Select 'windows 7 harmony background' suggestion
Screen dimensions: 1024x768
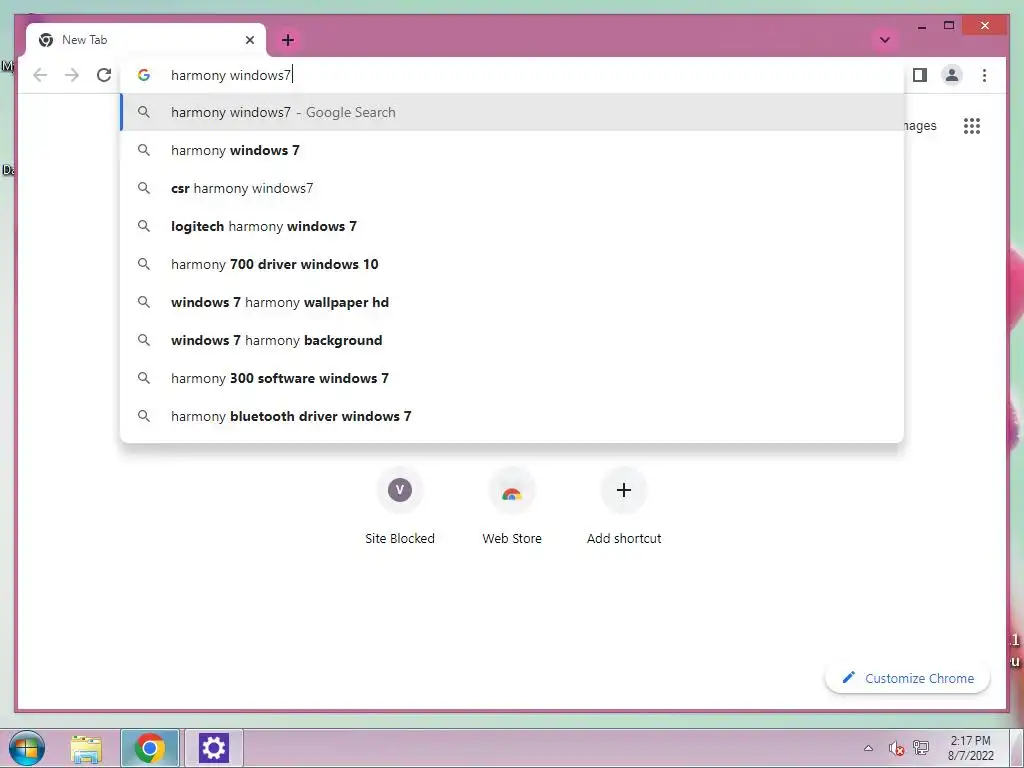pos(512,340)
